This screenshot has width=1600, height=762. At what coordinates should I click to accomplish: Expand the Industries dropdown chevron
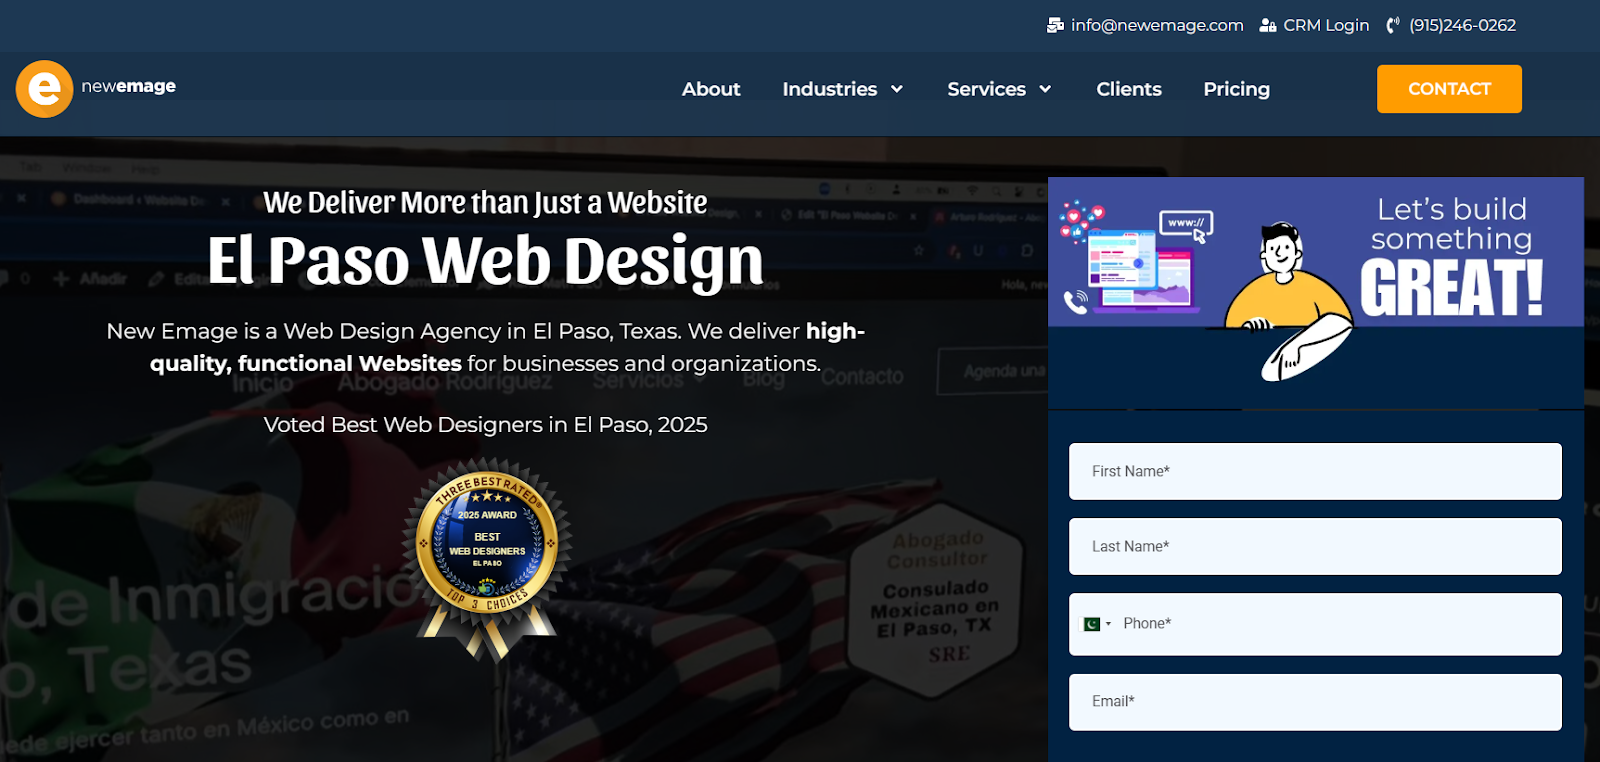pyautogui.click(x=897, y=89)
